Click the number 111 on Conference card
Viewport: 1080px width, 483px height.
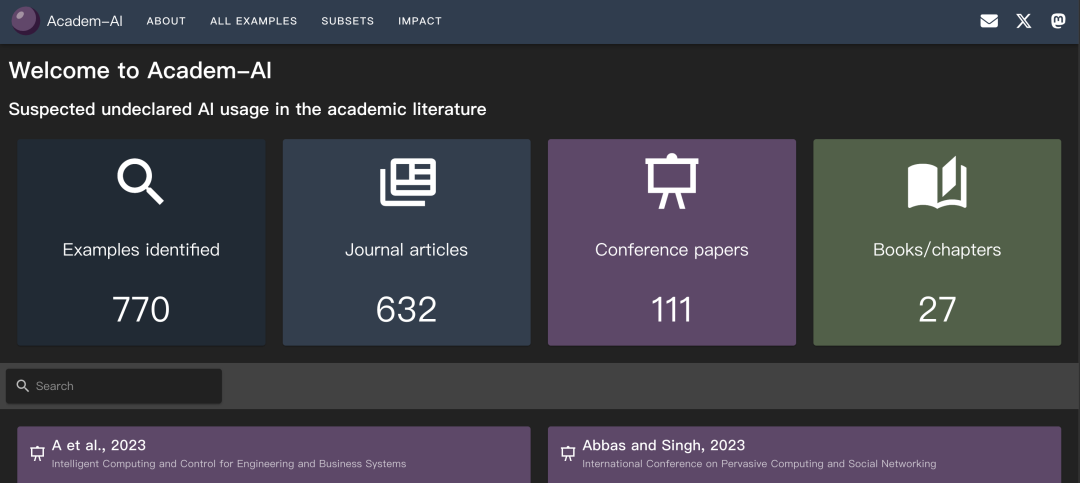coord(672,309)
